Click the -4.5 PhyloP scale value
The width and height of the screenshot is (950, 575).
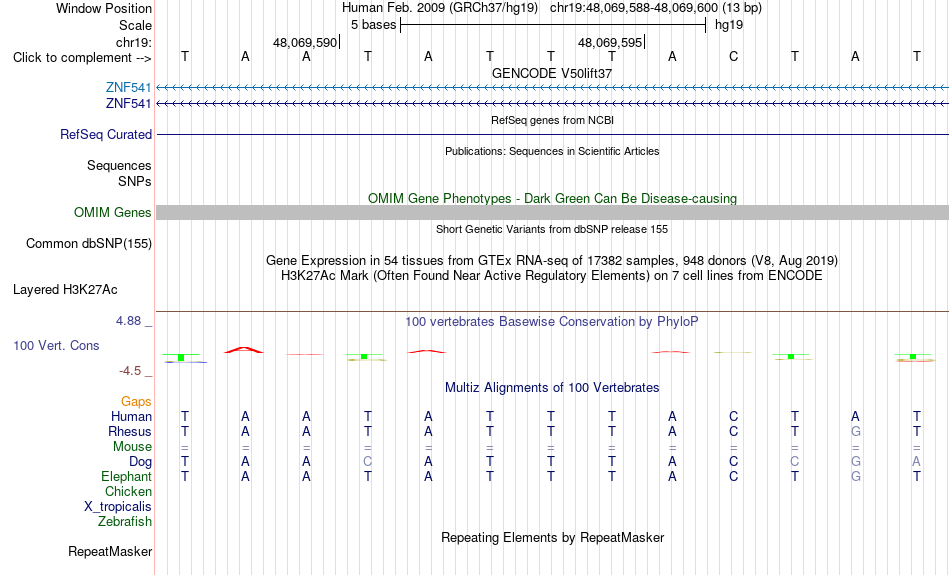tap(130, 371)
